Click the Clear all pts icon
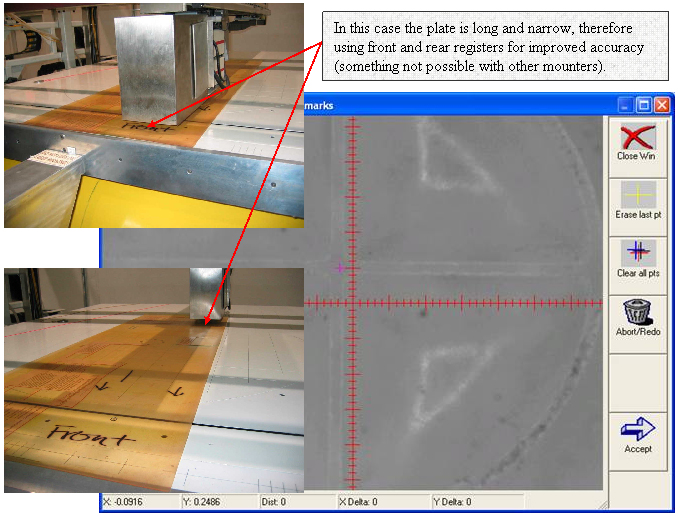Screen dimensions: 682x519 (638, 253)
